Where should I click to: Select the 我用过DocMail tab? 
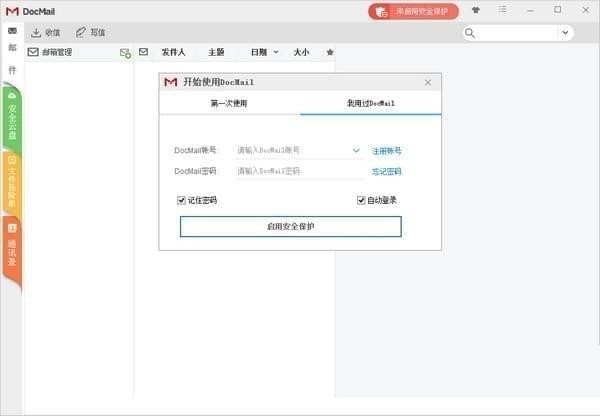click(371, 103)
